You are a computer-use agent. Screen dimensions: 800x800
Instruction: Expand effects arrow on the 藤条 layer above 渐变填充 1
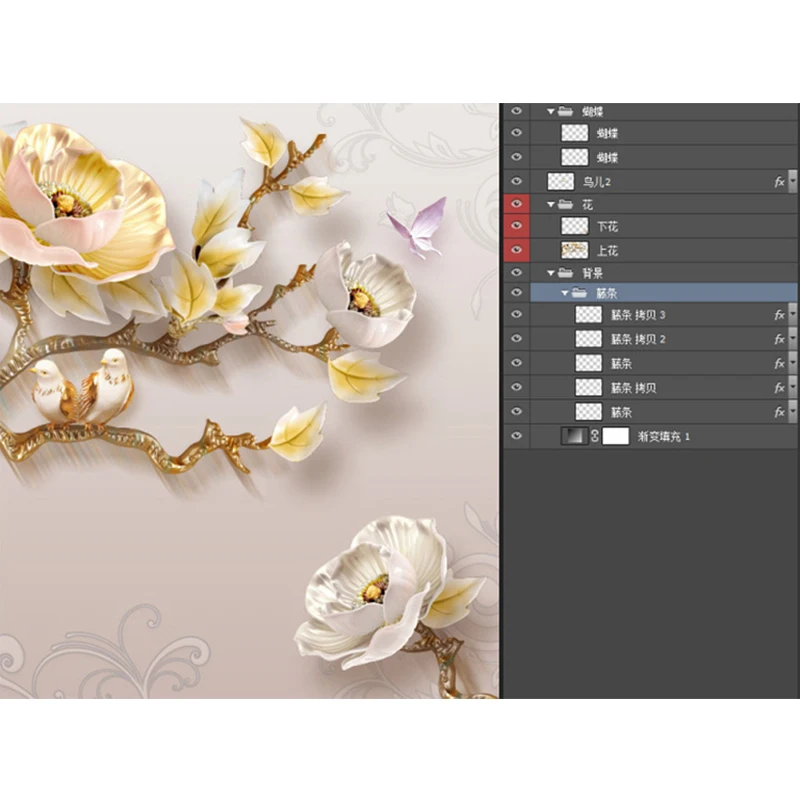point(792,412)
